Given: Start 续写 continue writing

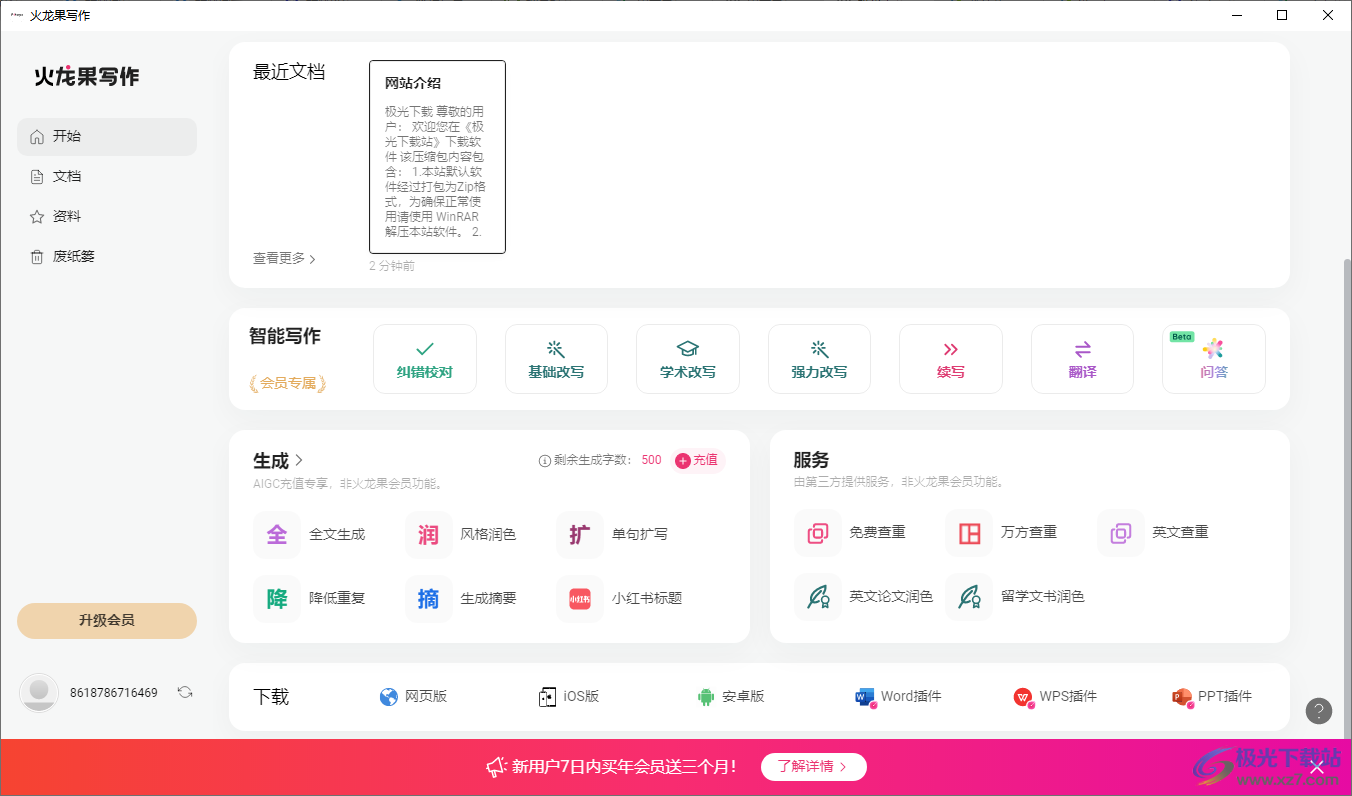Looking at the screenshot, I should tap(951, 359).
